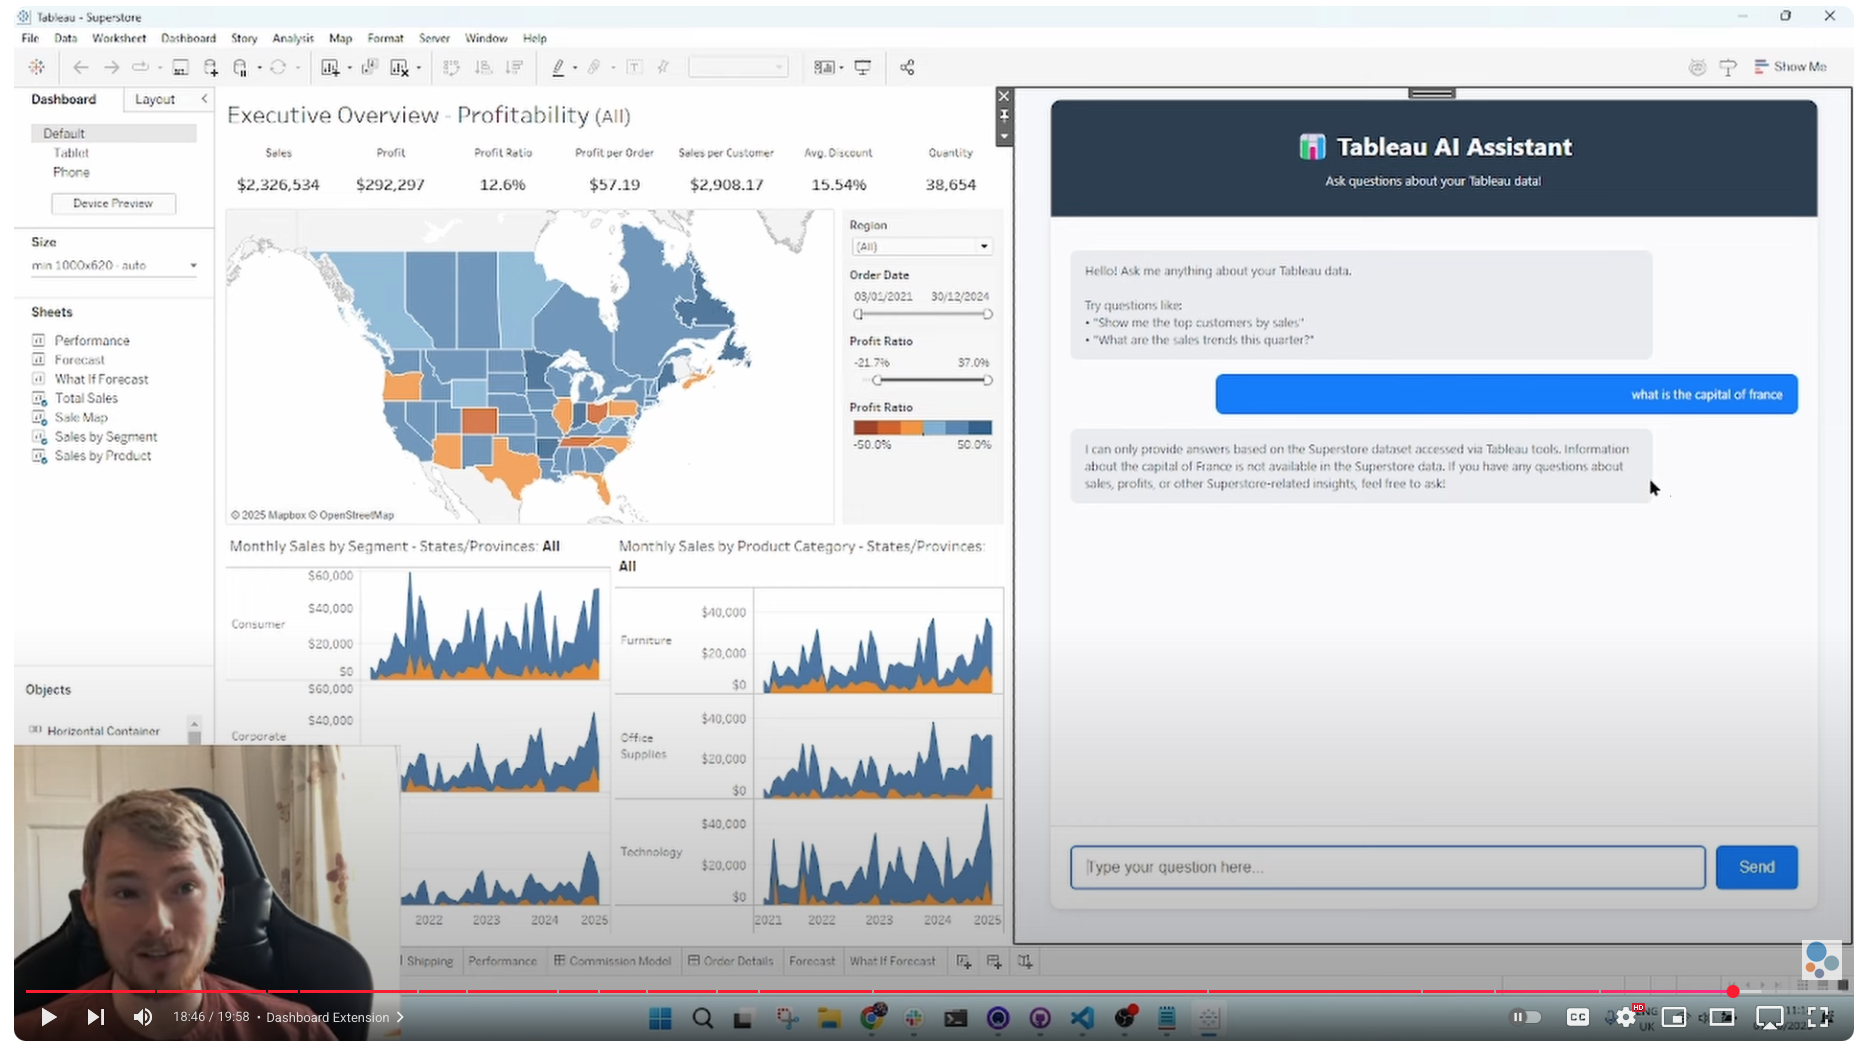The height and width of the screenshot is (1051, 1861).
Task: Click the Share workbook icon
Action: tap(907, 67)
